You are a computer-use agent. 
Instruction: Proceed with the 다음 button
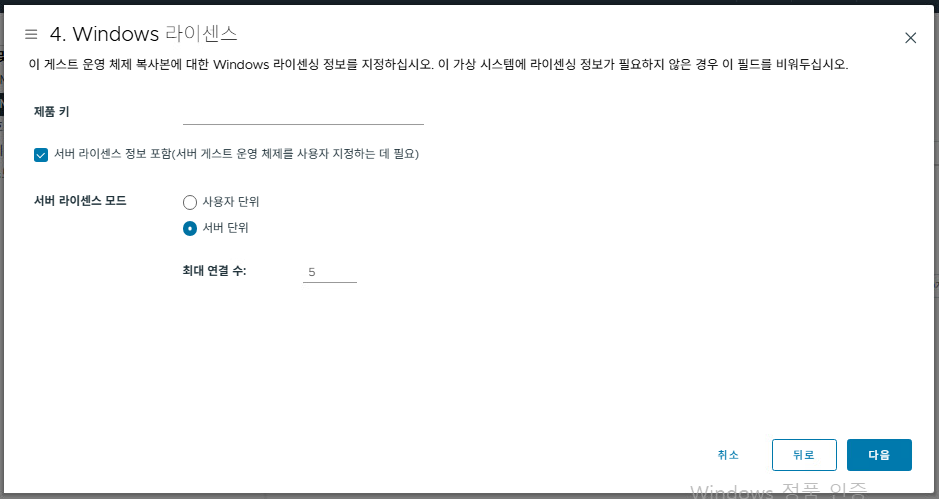[x=879, y=455]
